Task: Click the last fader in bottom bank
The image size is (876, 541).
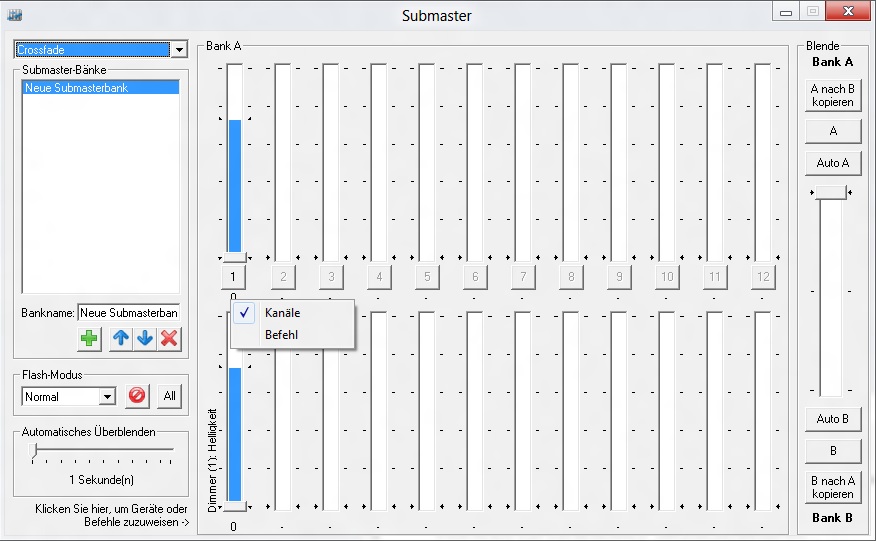Action: (763, 411)
